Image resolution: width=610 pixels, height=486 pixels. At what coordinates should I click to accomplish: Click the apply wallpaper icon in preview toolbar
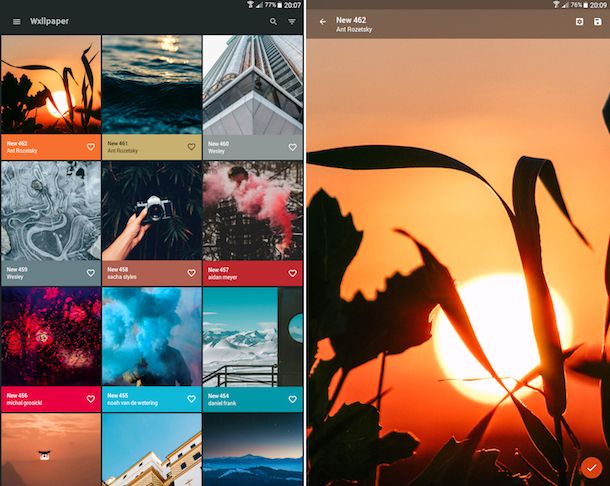tap(579, 22)
